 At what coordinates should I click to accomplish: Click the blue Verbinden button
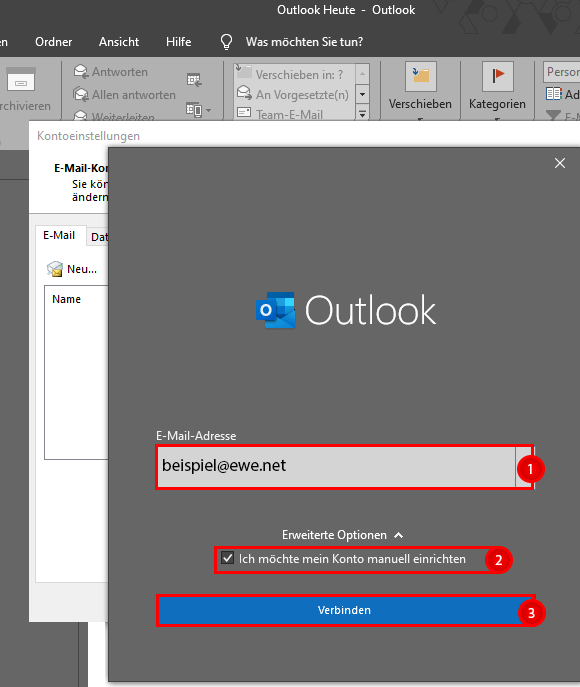tap(344, 610)
